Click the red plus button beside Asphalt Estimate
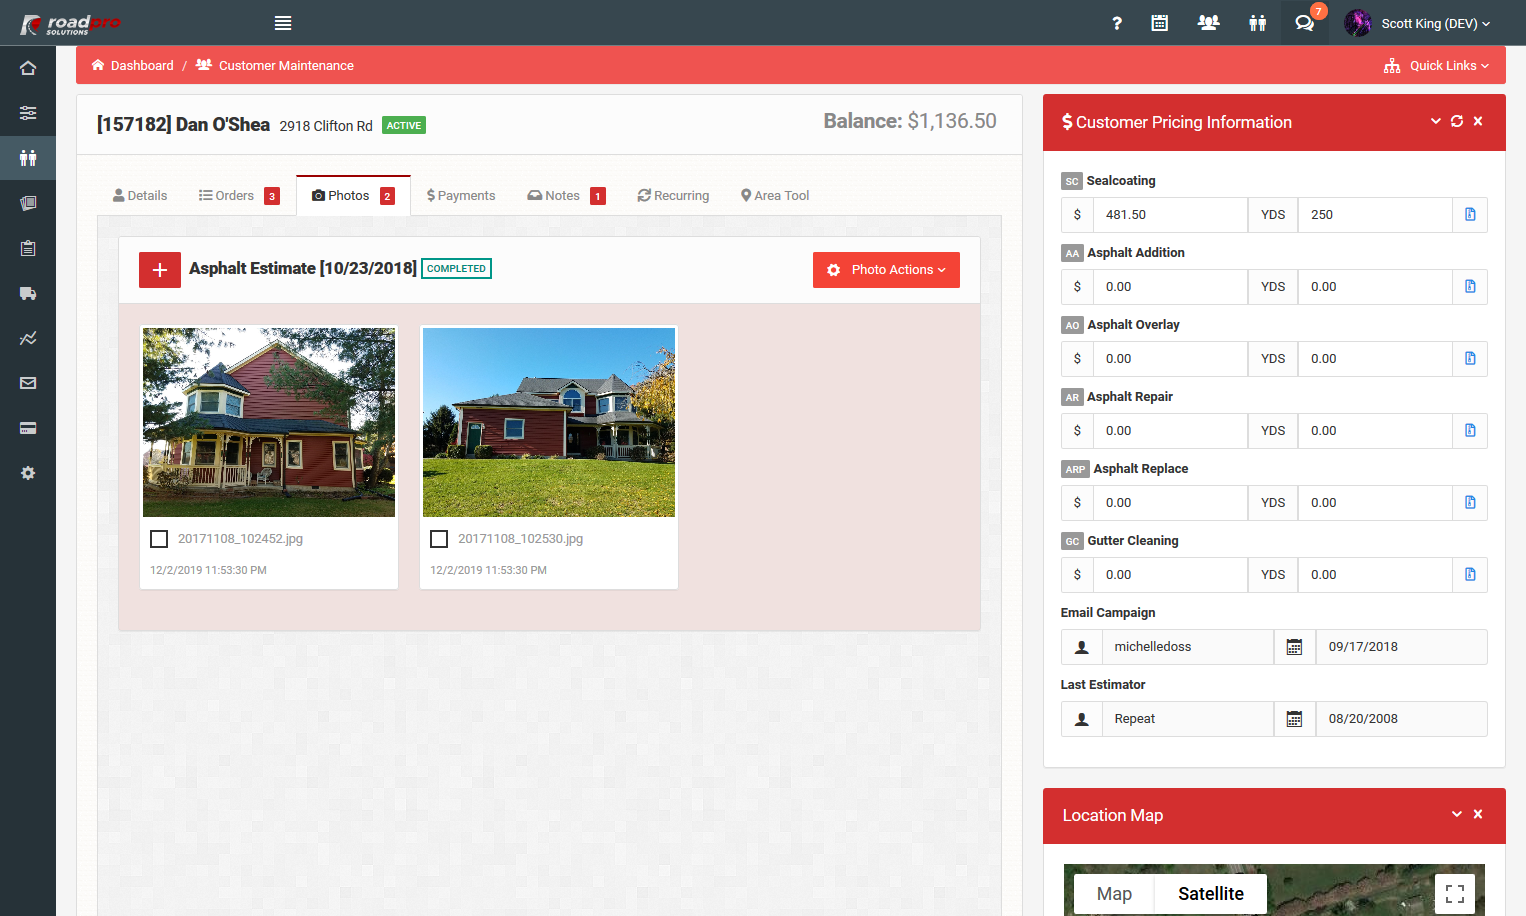1526x916 pixels. [160, 270]
